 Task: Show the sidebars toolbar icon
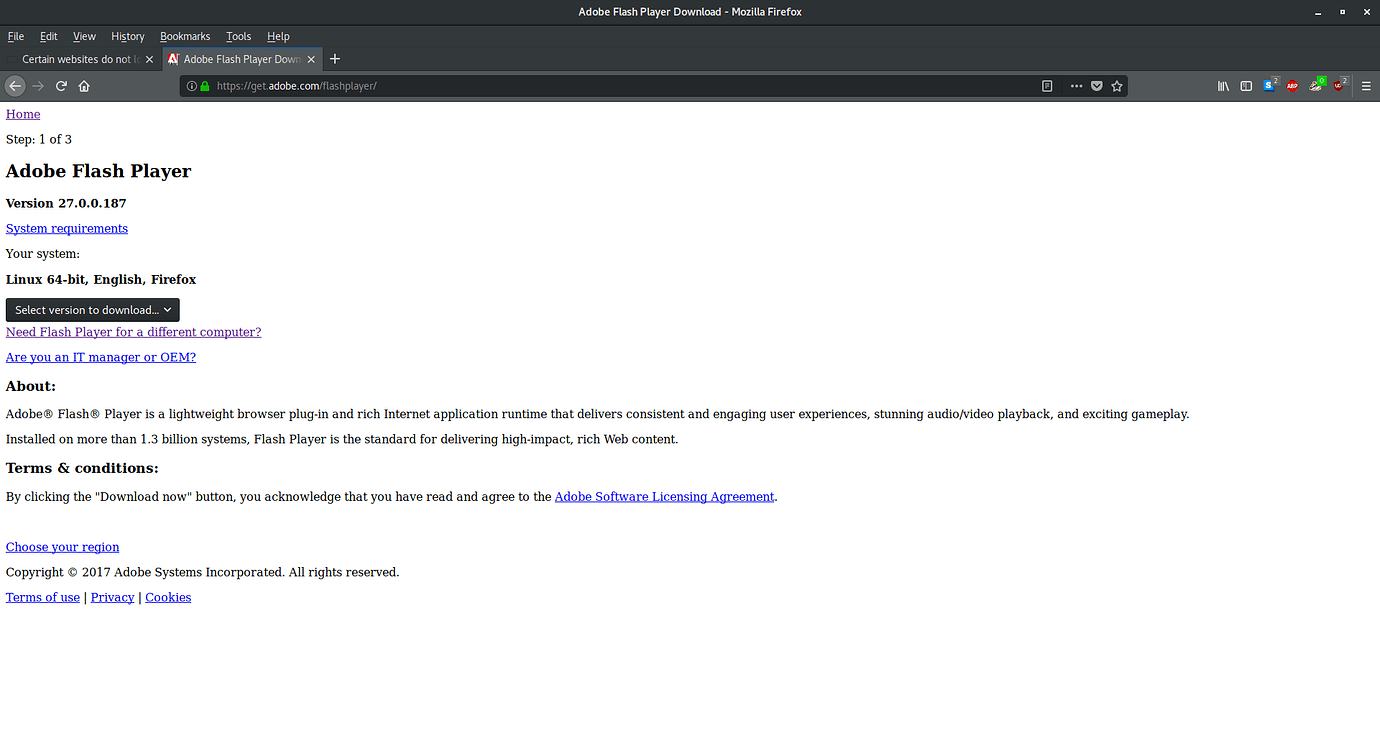point(1246,86)
